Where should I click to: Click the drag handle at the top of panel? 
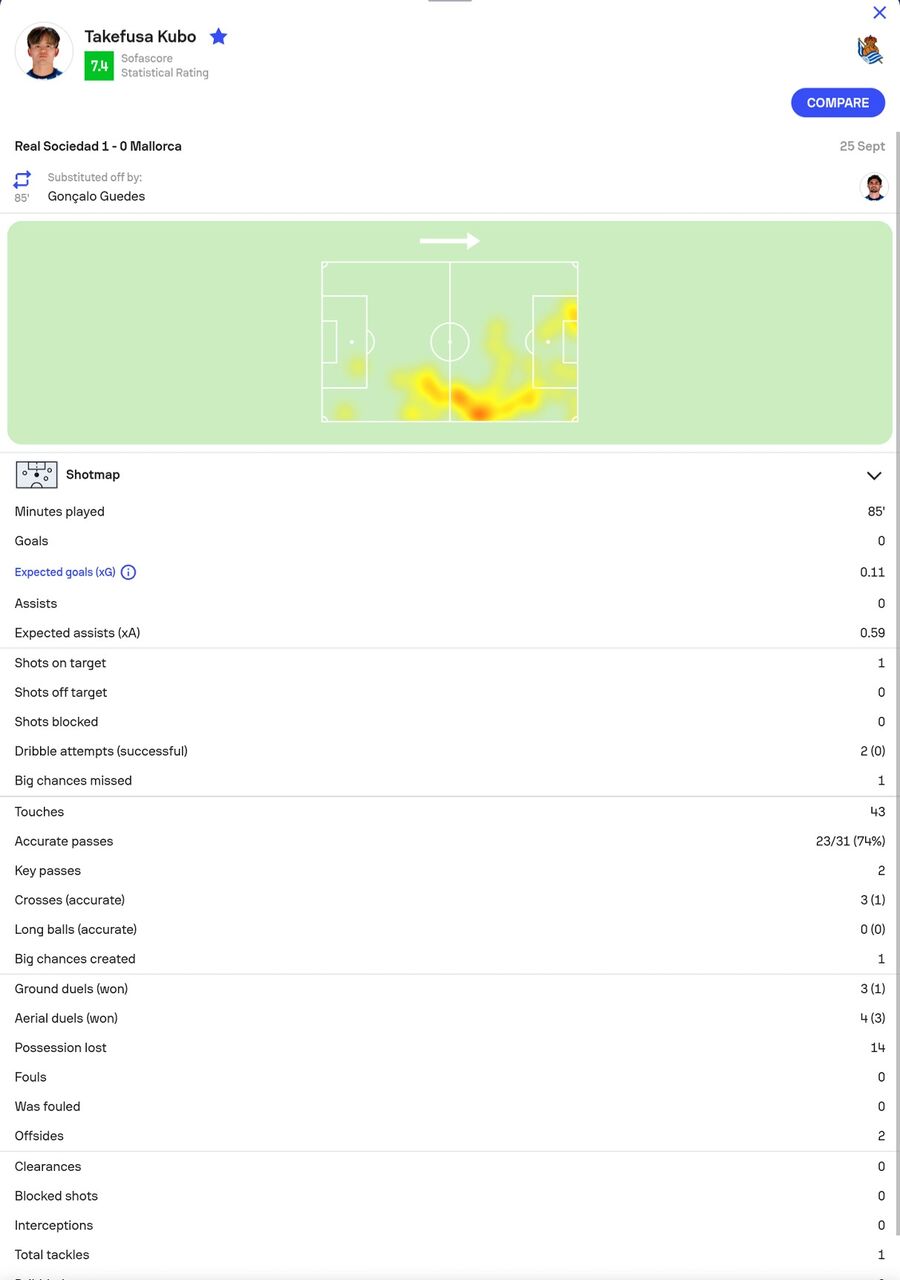tap(450, 1)
